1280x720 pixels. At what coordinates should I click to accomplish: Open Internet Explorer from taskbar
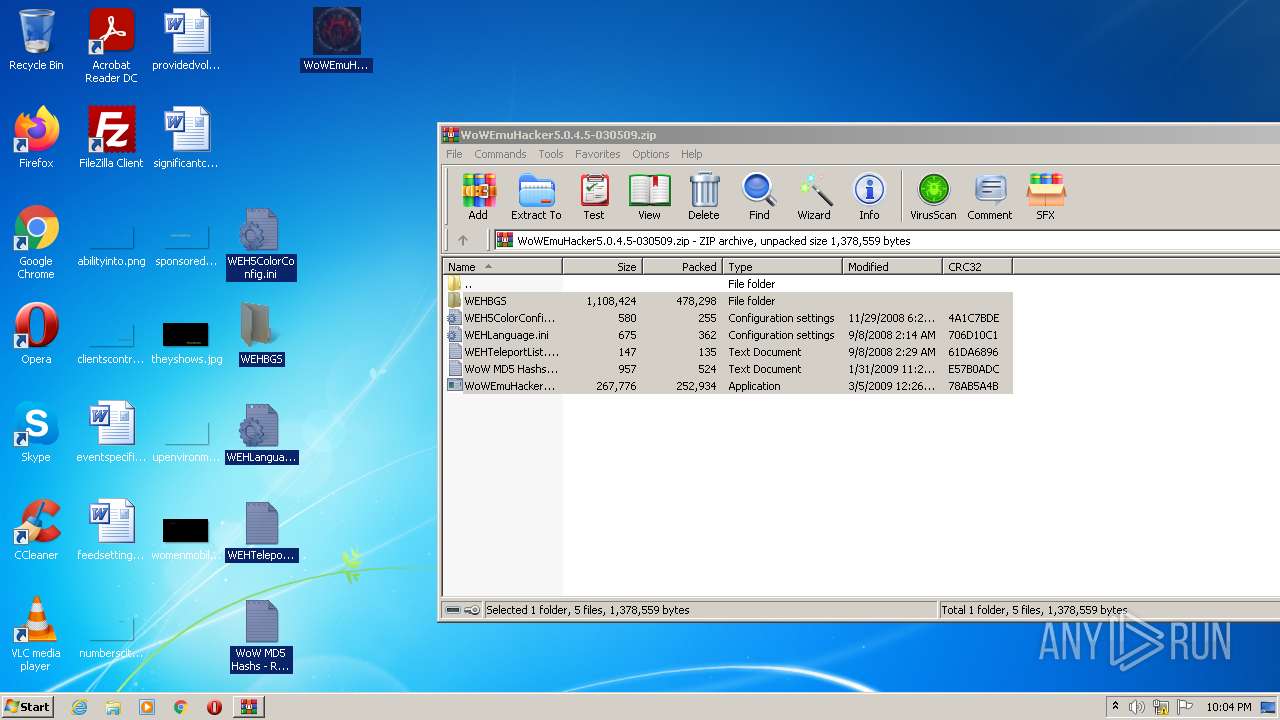click(x=79, y=707)
